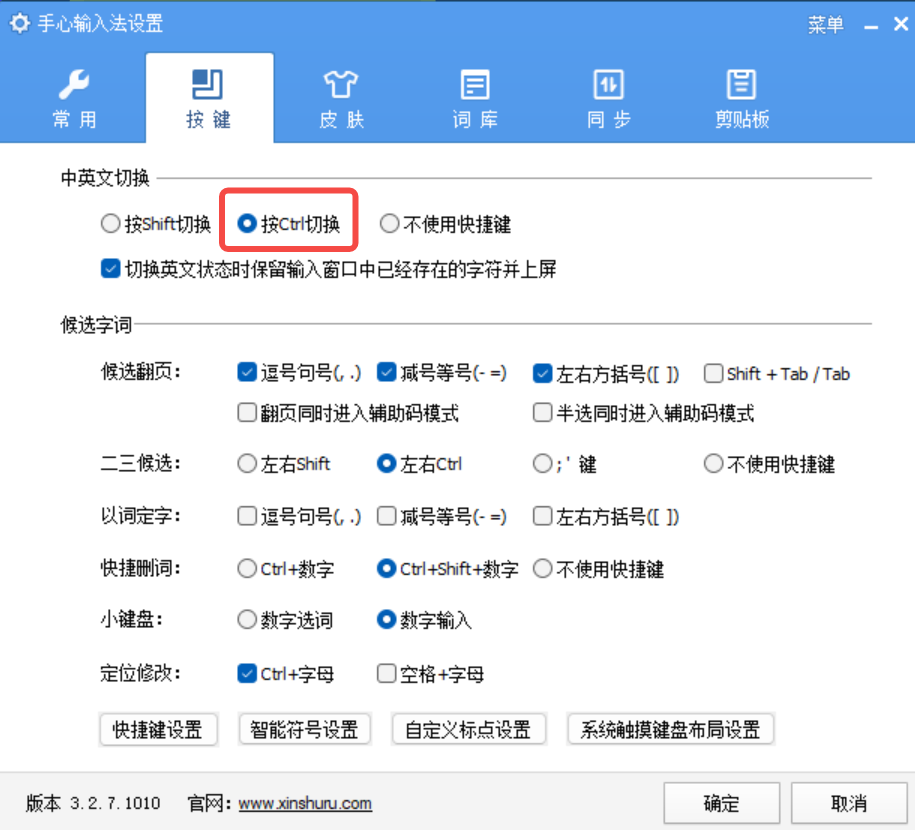Screen dimensions: 915x830
Task: Close the 手心输入法设置 window
Action: click(x=900, y=24)
